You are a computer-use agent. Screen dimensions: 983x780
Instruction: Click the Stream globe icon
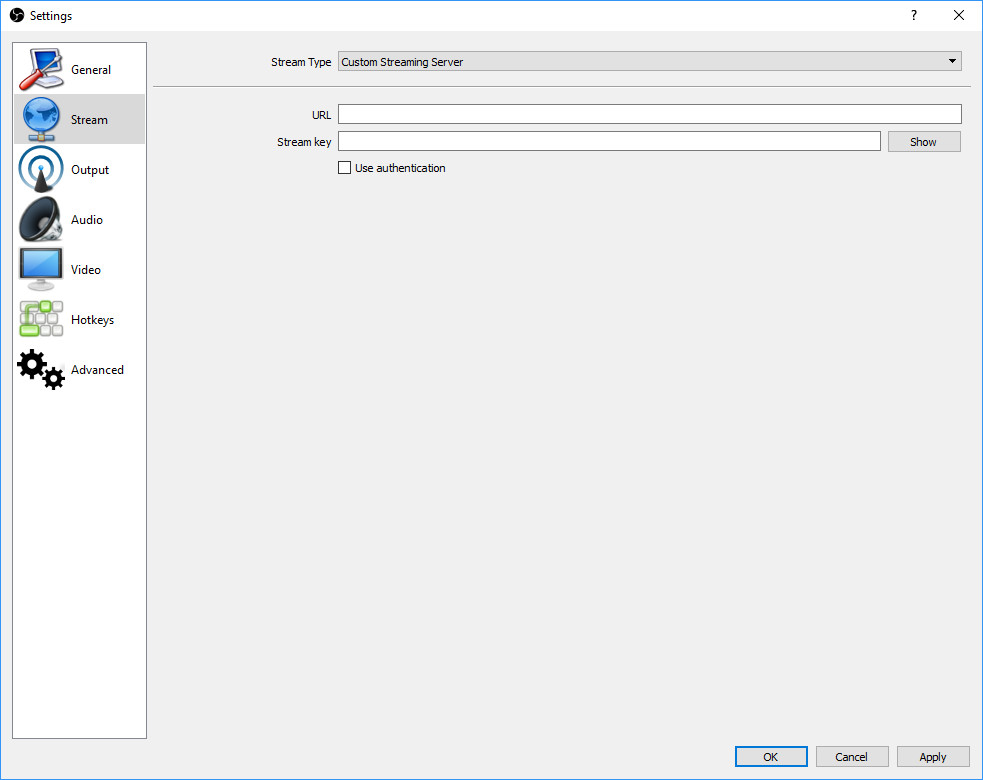point(41,119)
